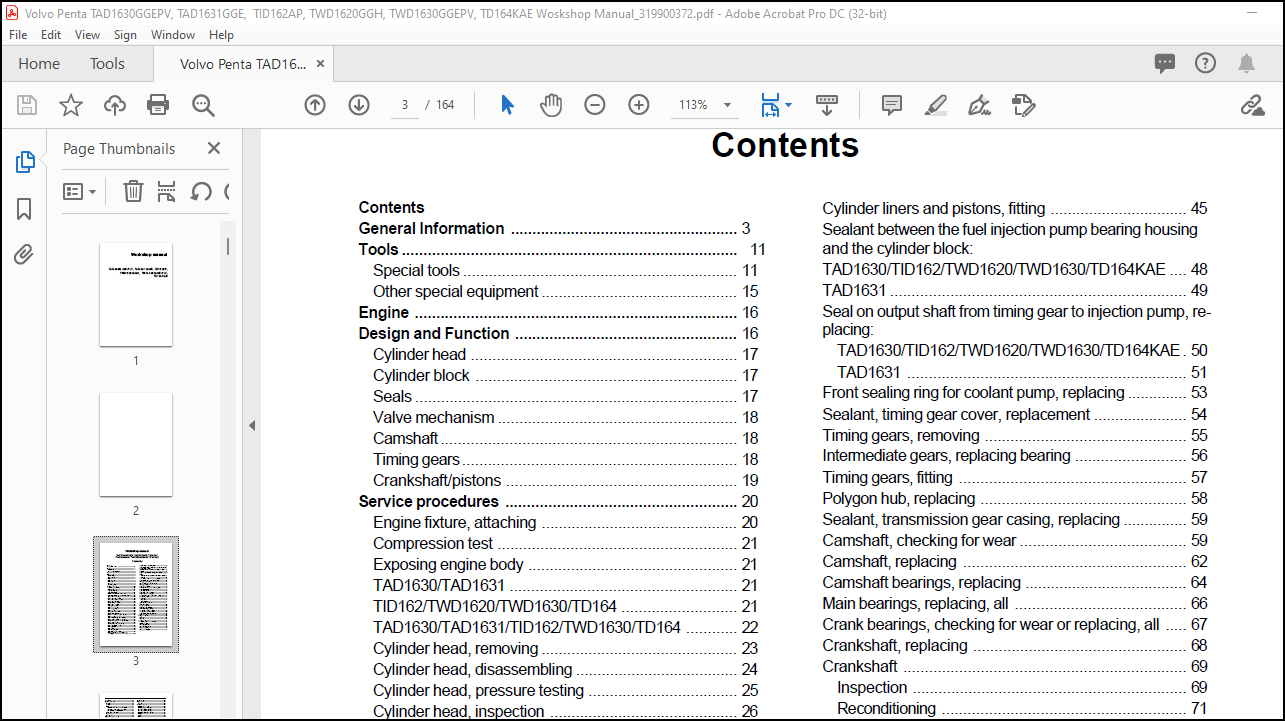Click the Save file icon
Viewport: 1285px width, 721px height.
(27, 105)
